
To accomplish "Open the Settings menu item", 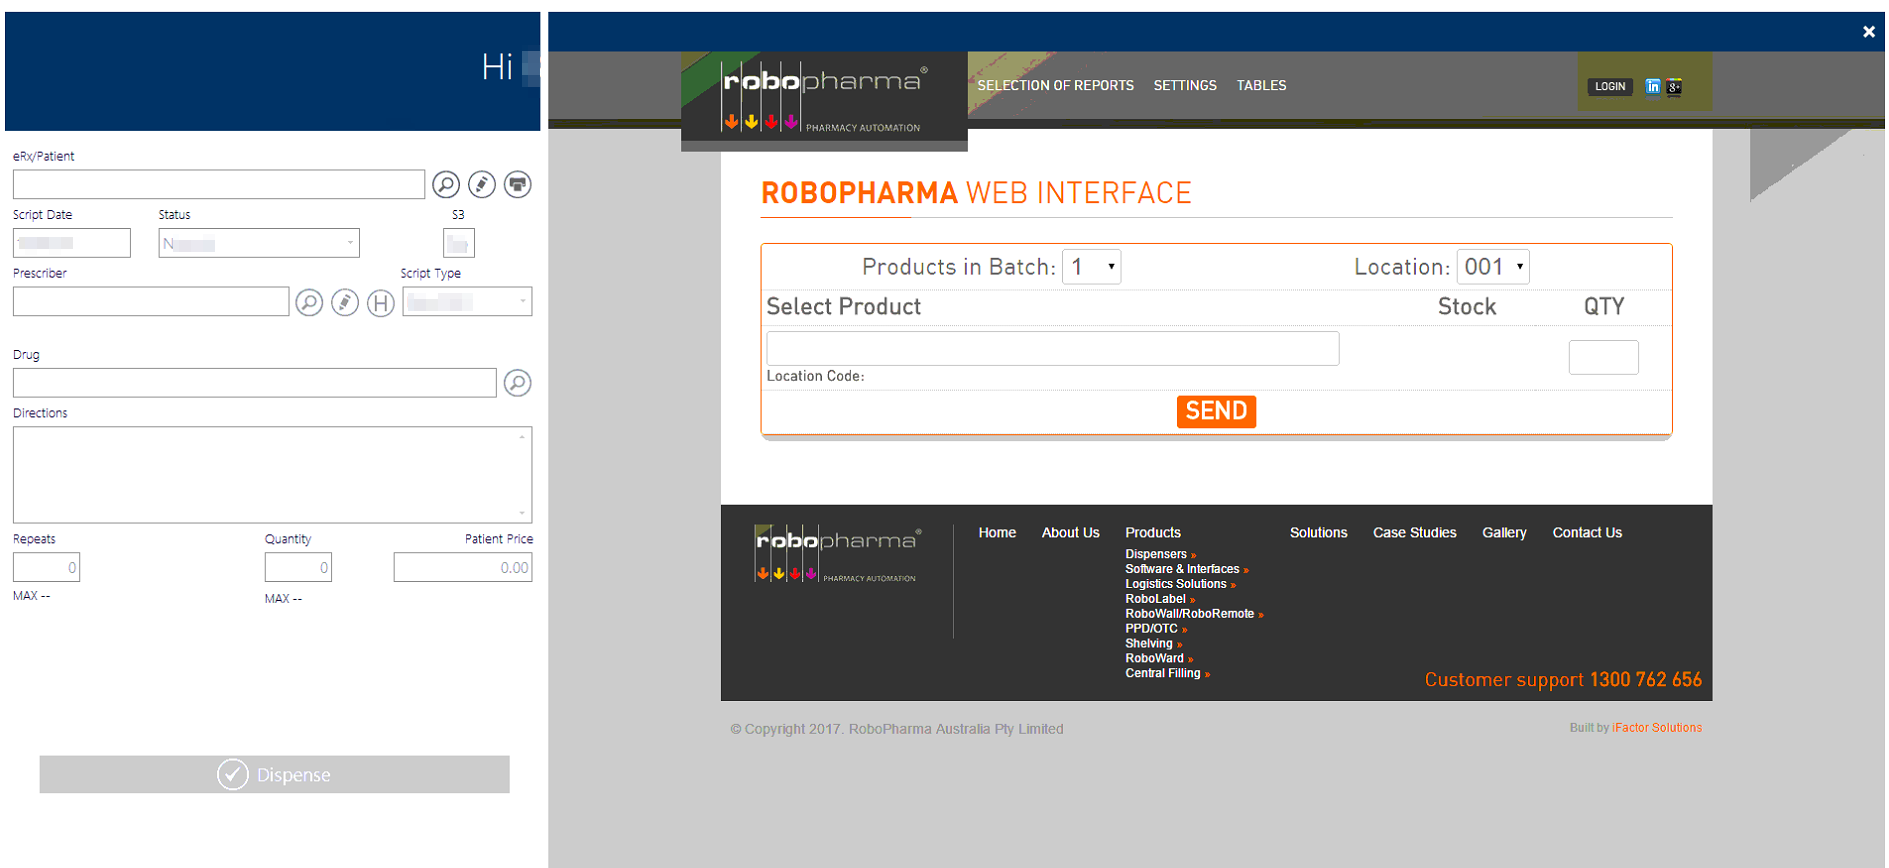I will point(1185,86).
